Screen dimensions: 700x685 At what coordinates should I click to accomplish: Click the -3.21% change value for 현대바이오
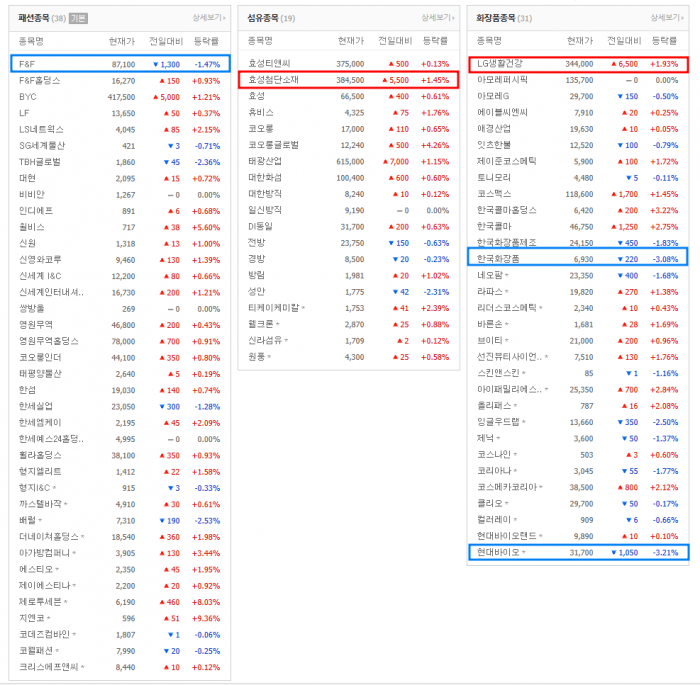coord(665,553)
